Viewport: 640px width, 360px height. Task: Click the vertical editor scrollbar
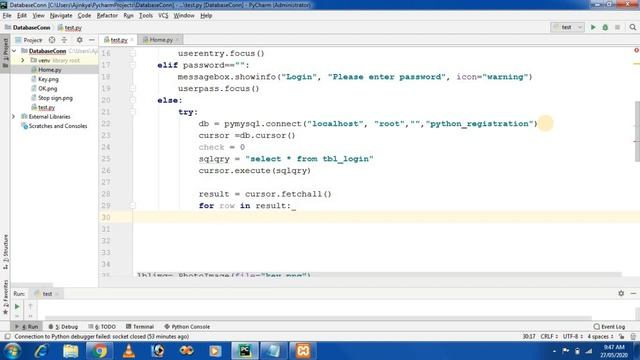(637, 131)
